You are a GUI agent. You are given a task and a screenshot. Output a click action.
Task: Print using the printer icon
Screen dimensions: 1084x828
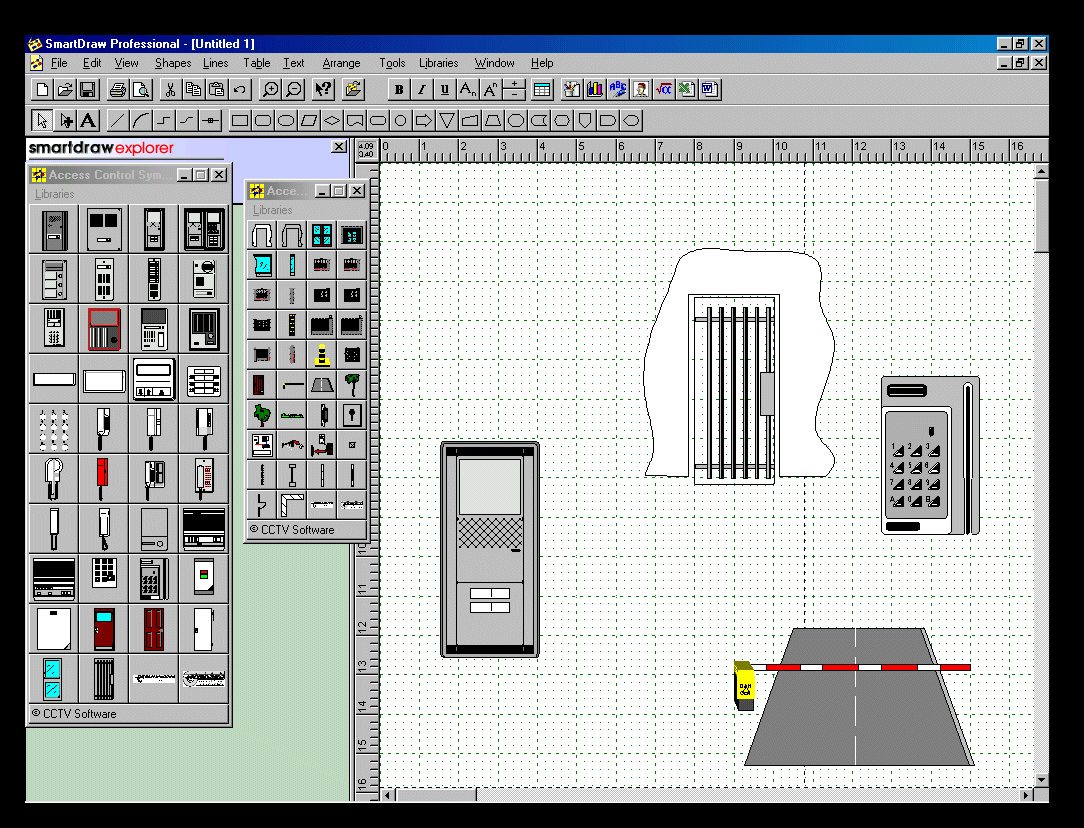118,89
